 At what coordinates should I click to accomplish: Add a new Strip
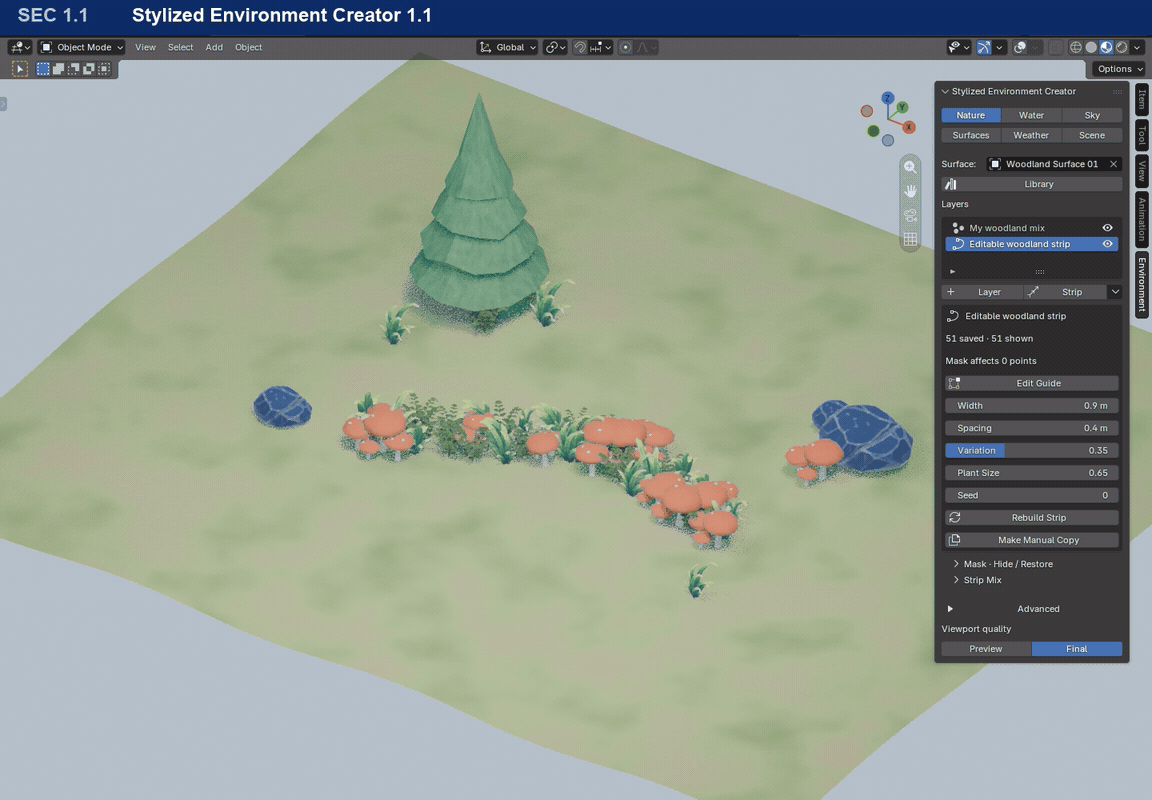(x=1065, y=292)
